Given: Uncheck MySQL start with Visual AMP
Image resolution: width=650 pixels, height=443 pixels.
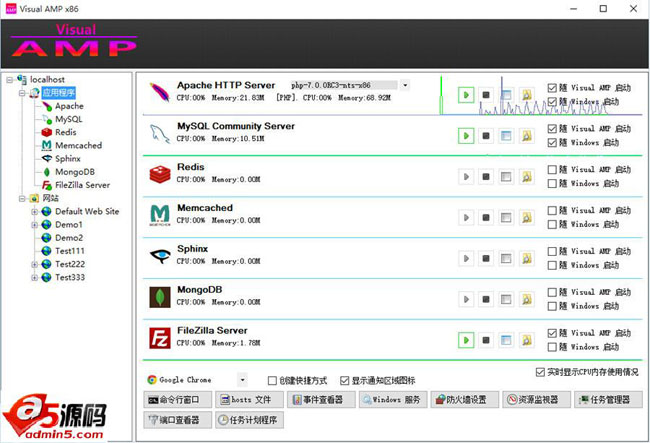Looking at the screenshot, I should pos(552,128).
